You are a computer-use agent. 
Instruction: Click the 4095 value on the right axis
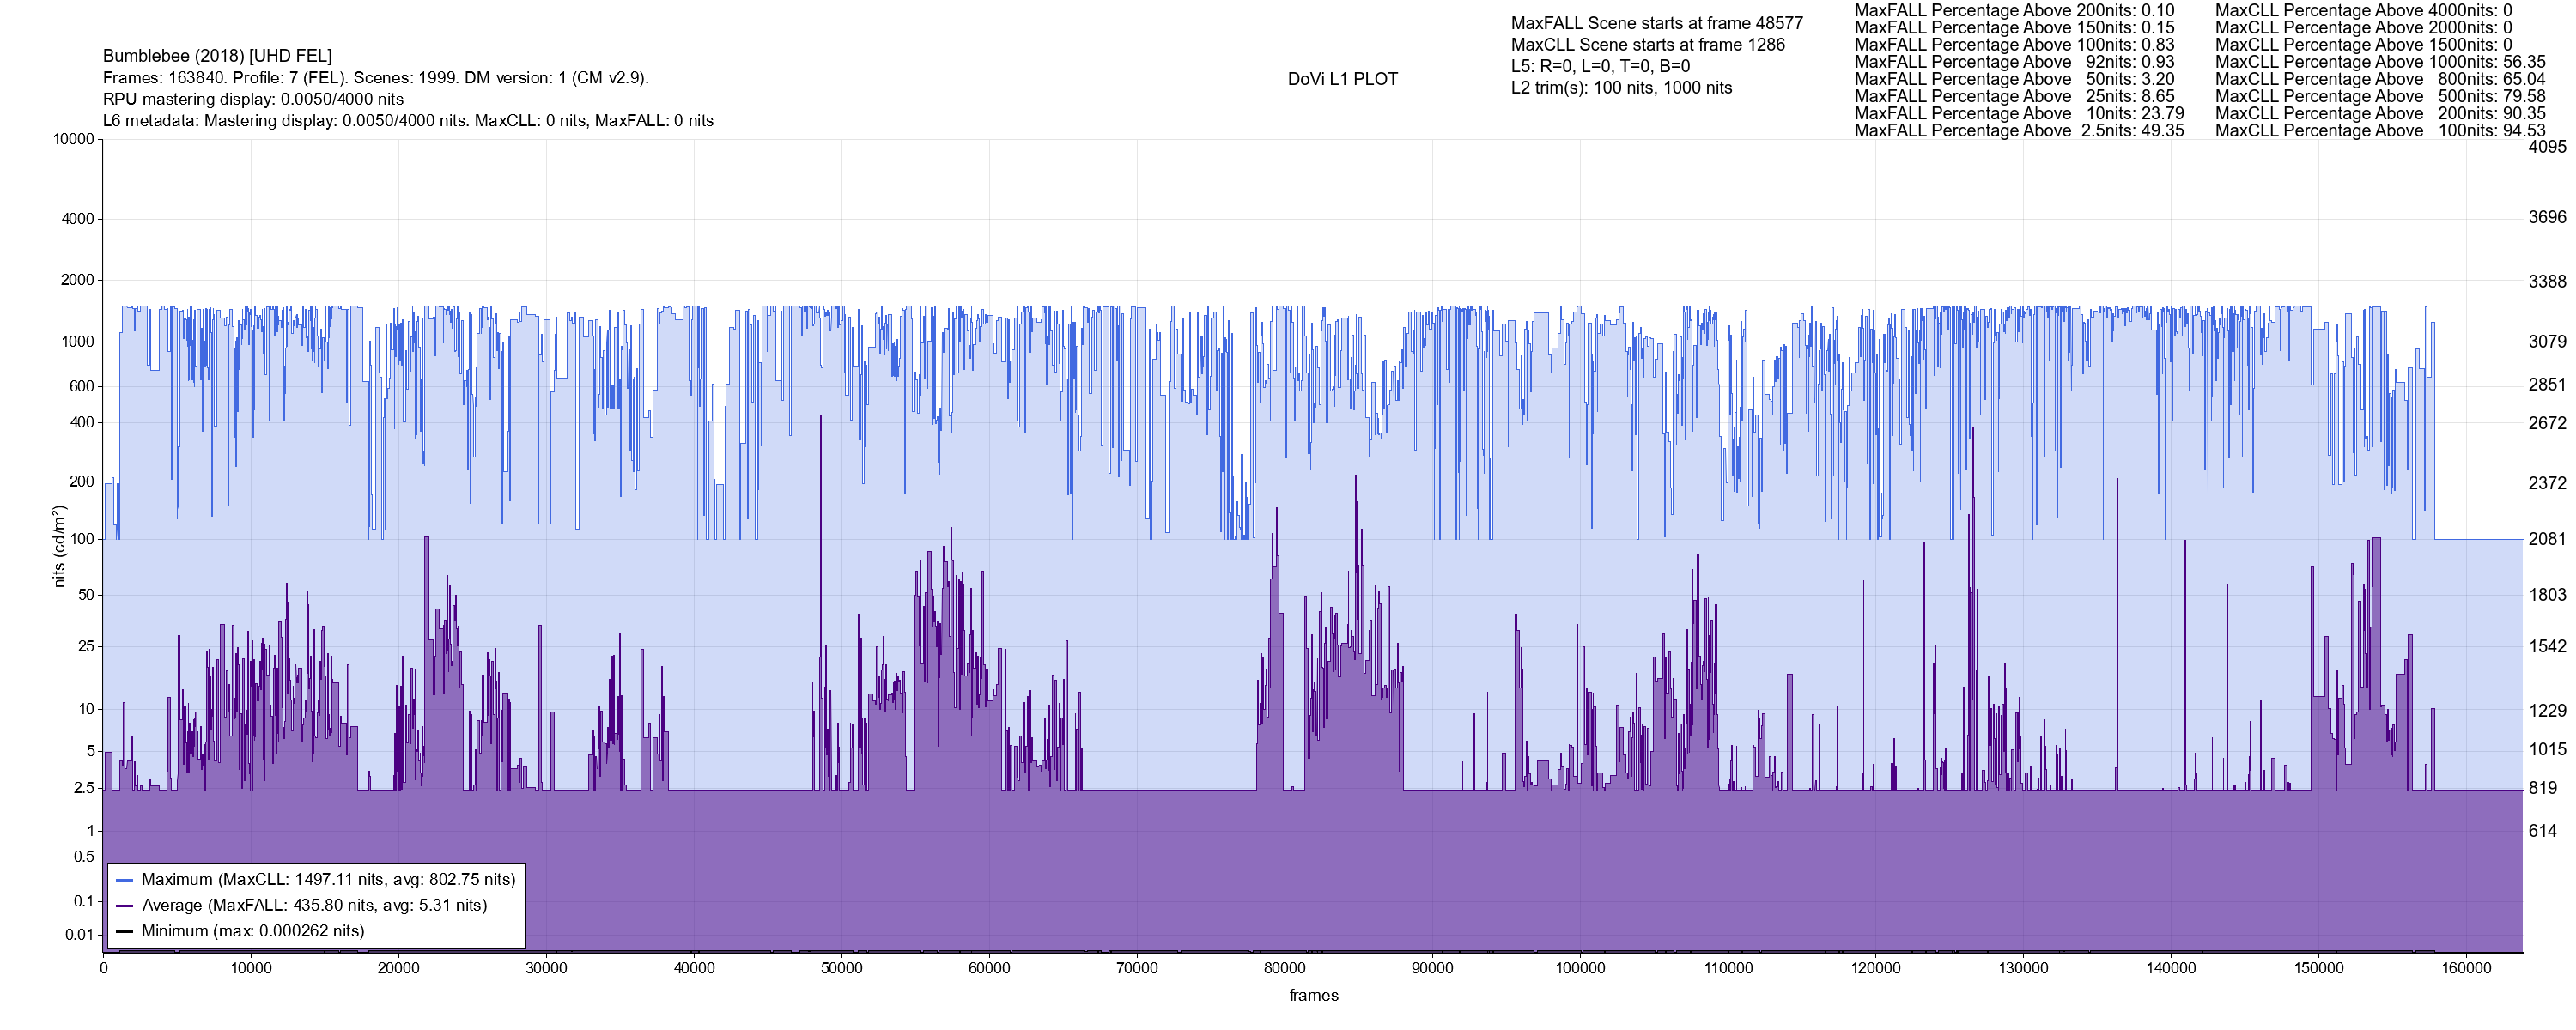(x=2546, y=147)
